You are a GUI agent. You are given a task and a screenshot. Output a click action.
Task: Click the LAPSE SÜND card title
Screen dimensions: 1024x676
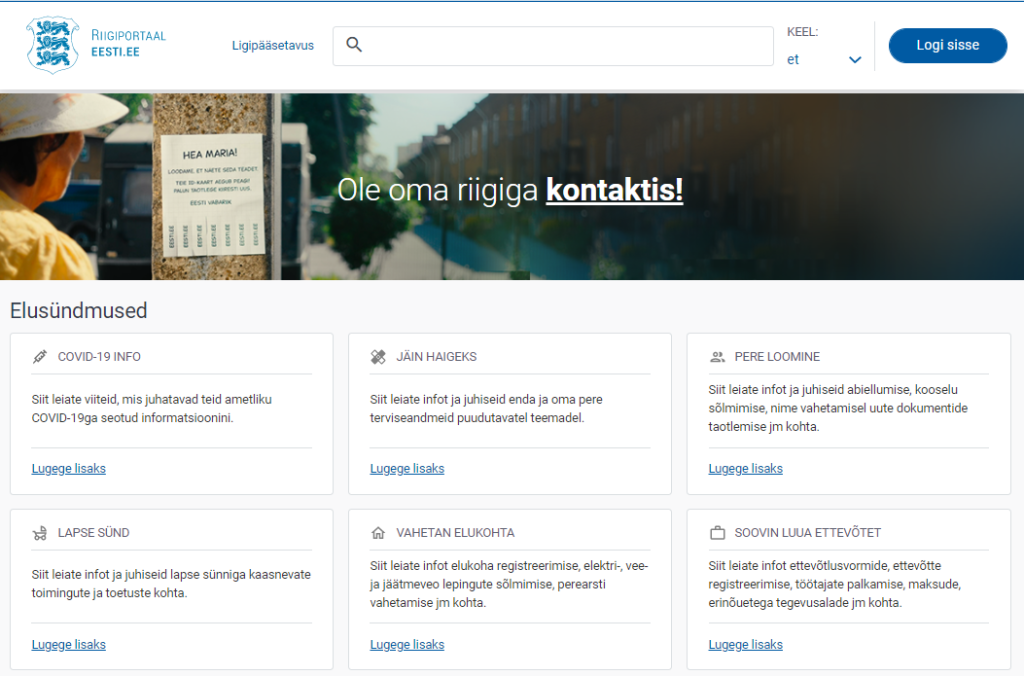pyautogui.click(x=93, y=533)
